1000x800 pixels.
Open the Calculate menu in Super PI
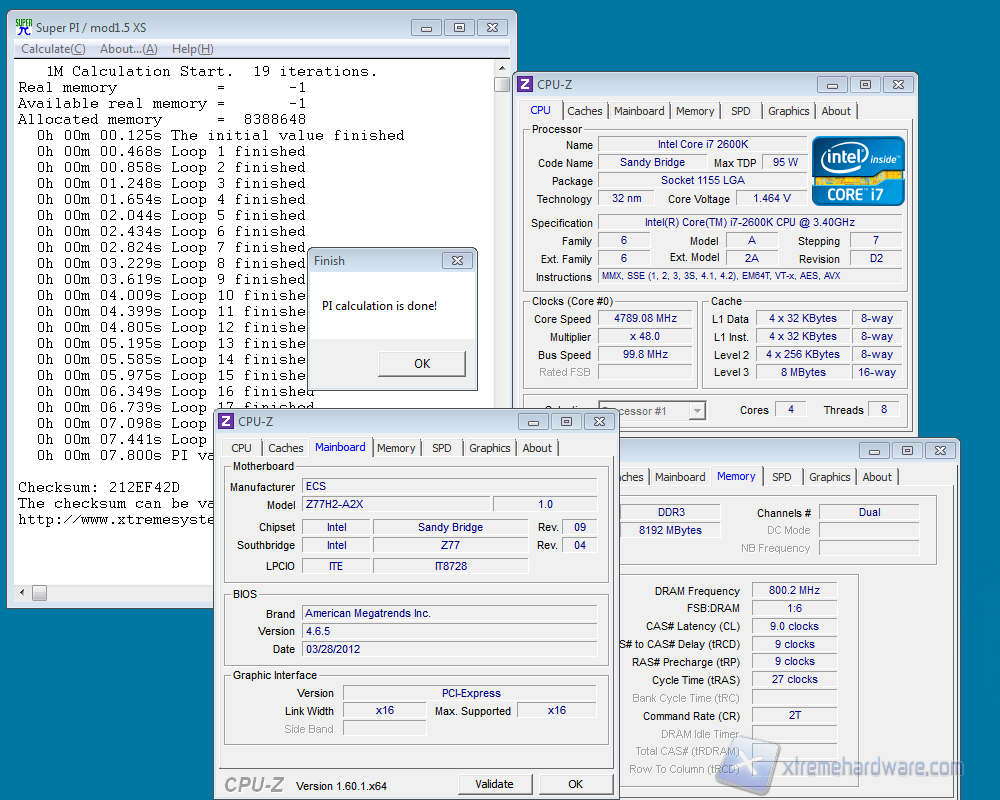[53, 49]
